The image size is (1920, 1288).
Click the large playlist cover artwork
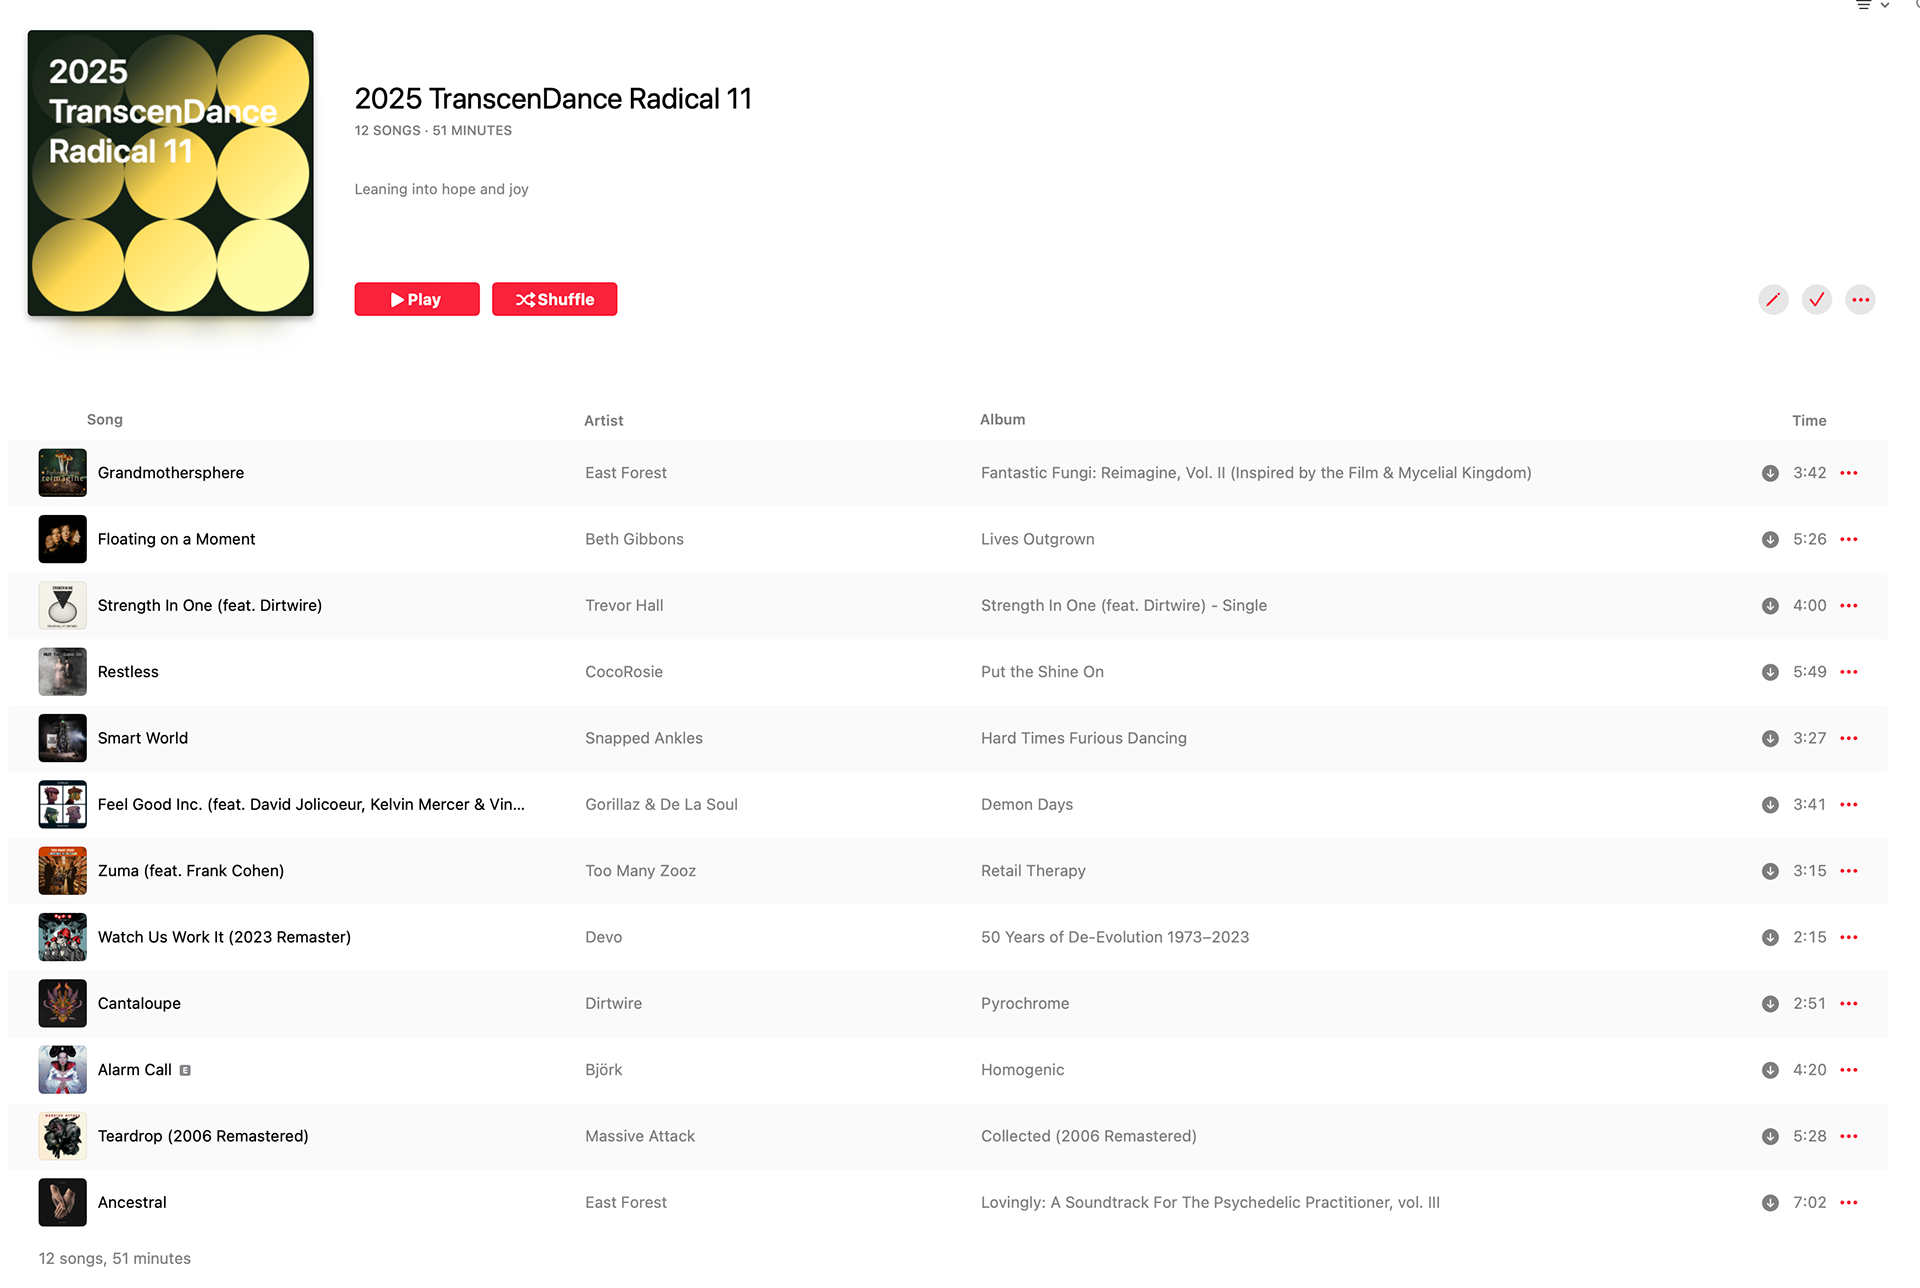pos(170,173)
